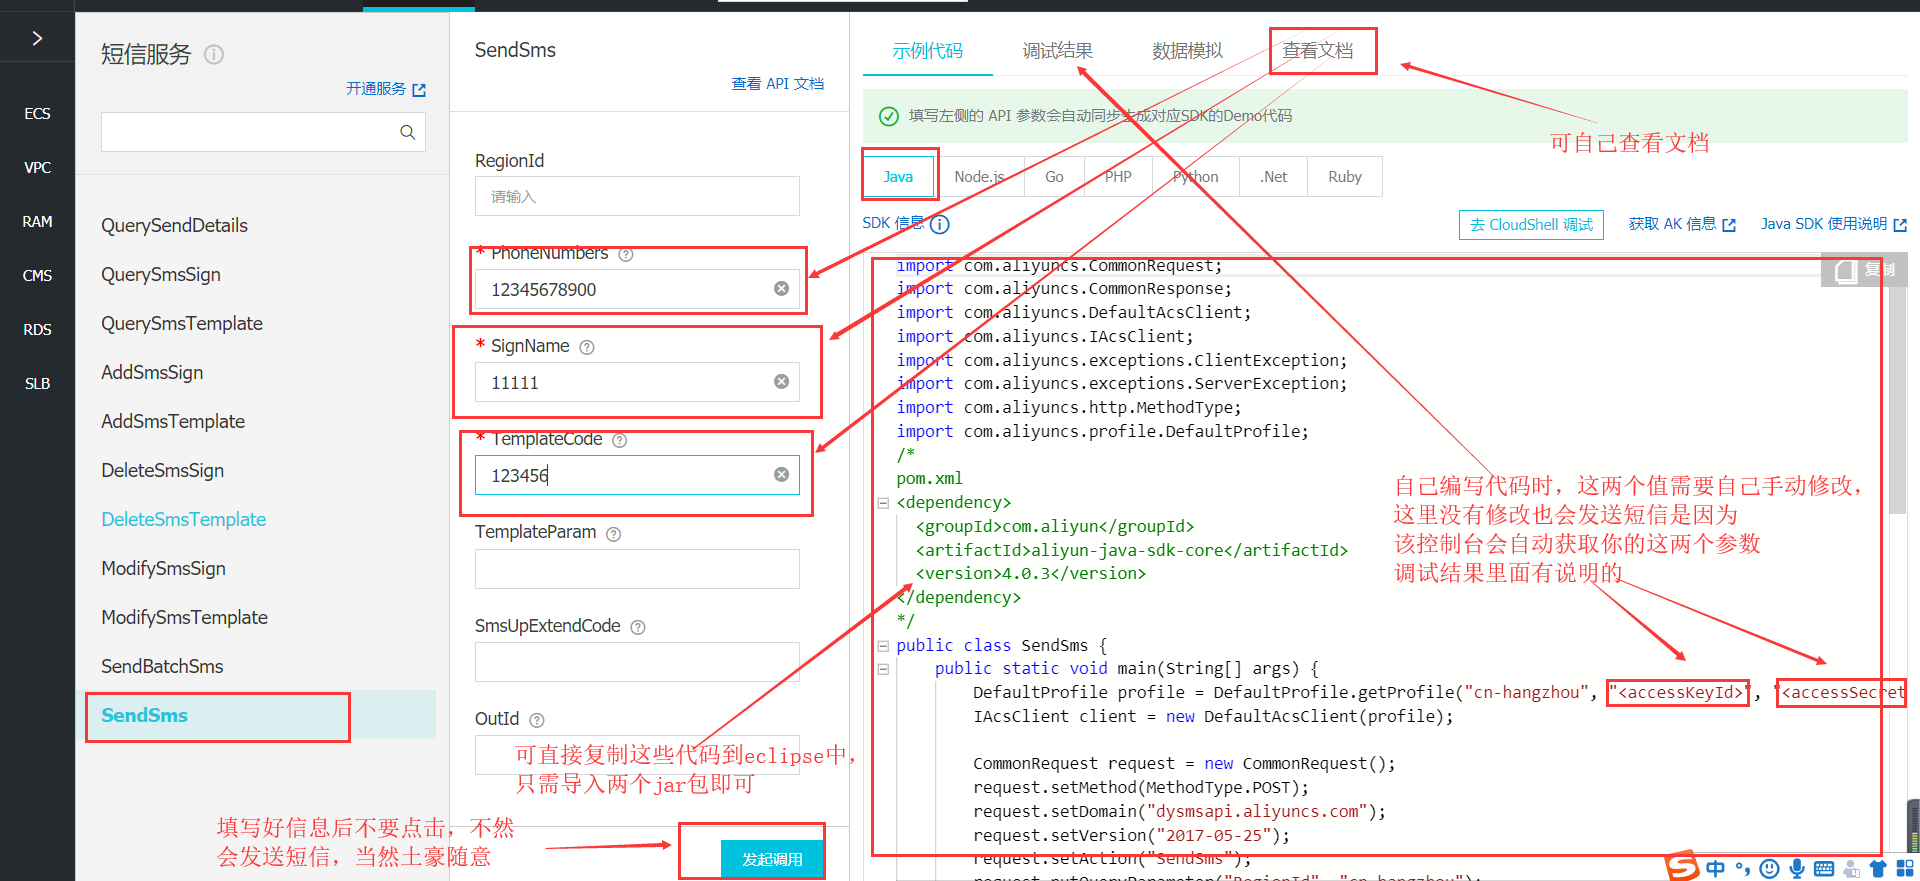The width and height of the screenshot is (1920, 881).
Task: Select the PHP language tab
Action: point(1118,176)
